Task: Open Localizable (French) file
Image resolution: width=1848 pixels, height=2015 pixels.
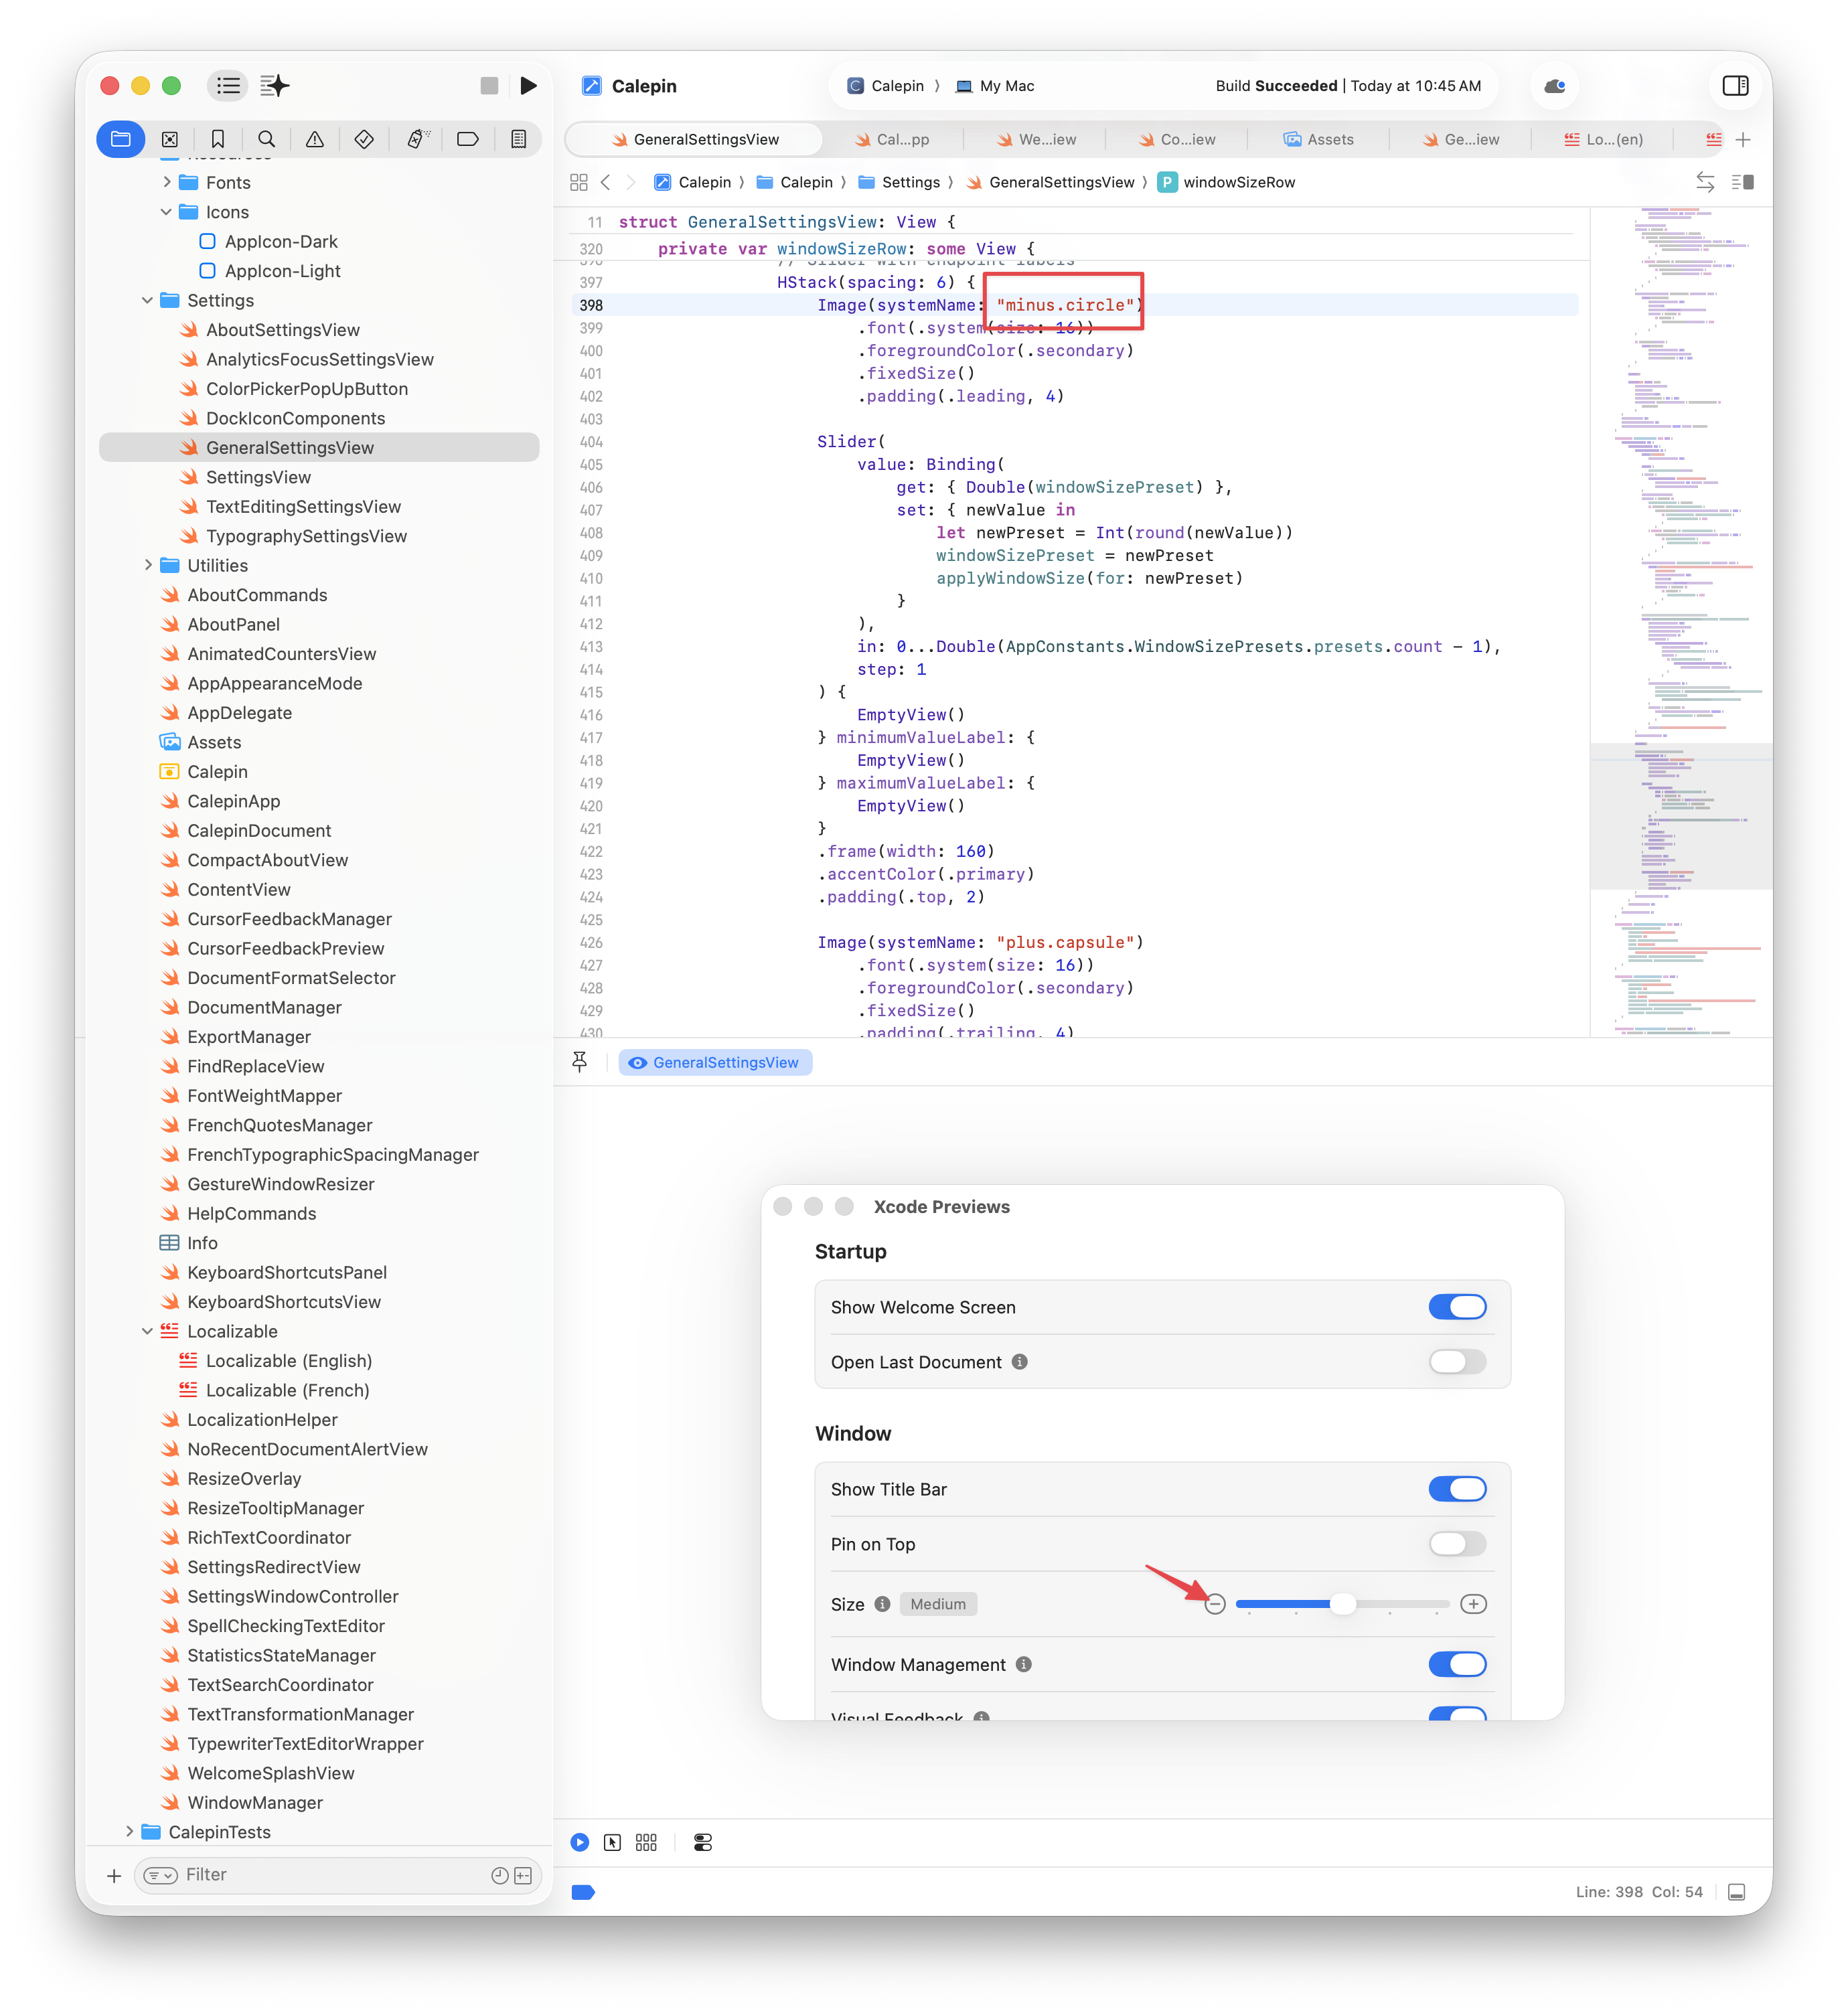Action: pos(287,1390)
